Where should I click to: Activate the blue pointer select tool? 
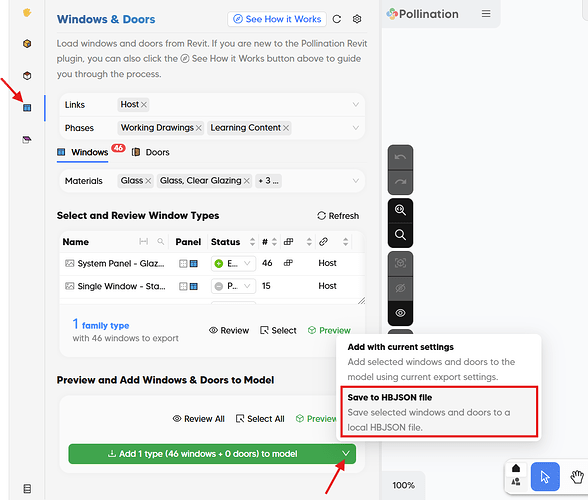[x=545, y=477]
